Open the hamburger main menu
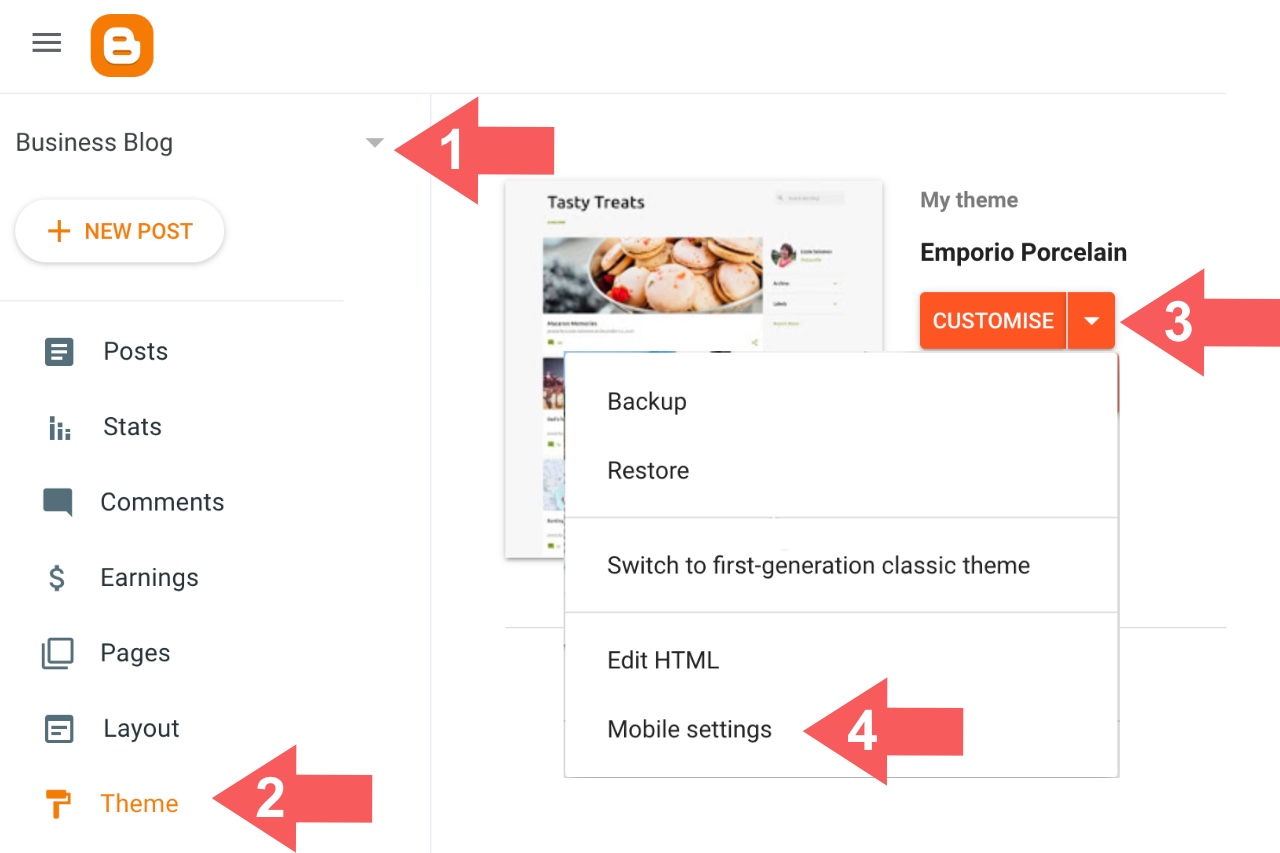Screen dimensions: 1280x853 click(x=46, y=43)
